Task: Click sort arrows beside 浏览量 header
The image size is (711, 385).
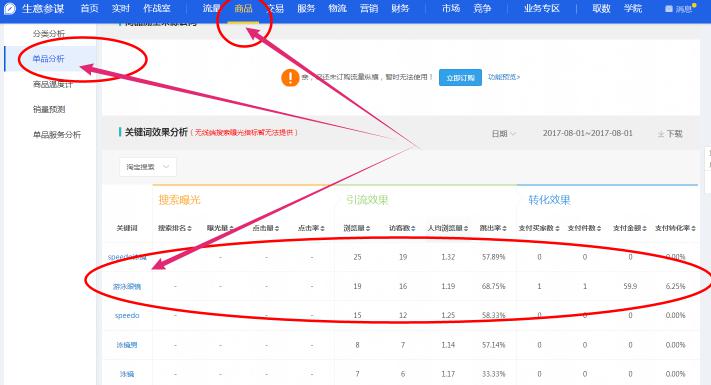Action: coord(368,228)
